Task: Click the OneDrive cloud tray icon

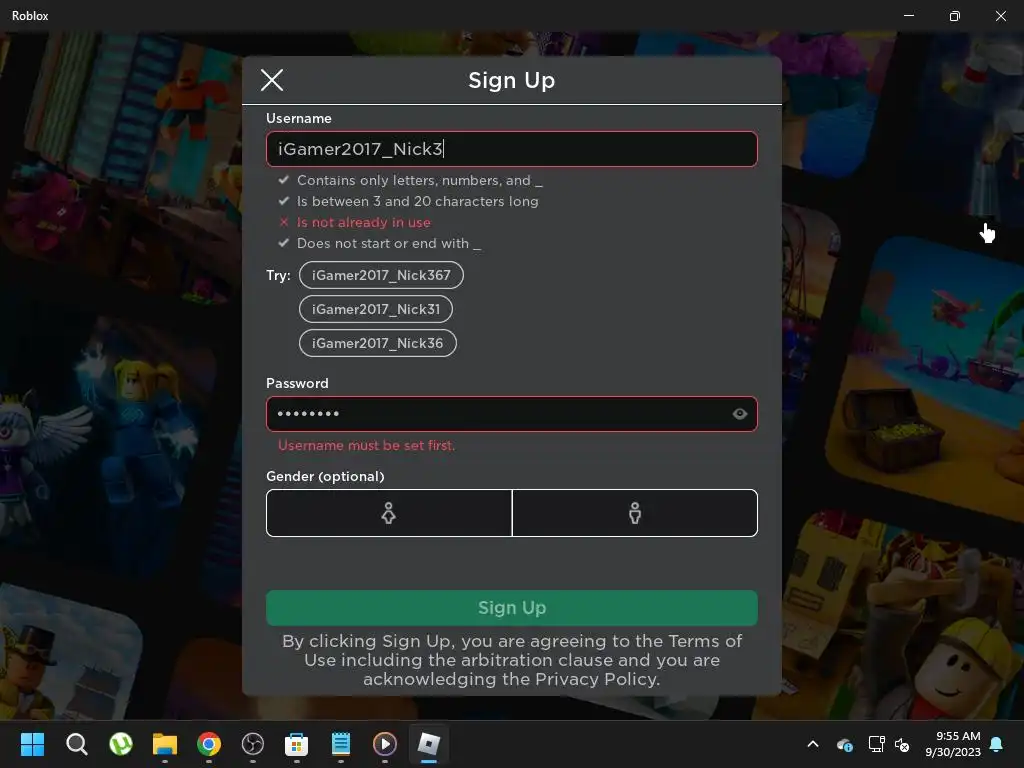Action: point(844,744)
